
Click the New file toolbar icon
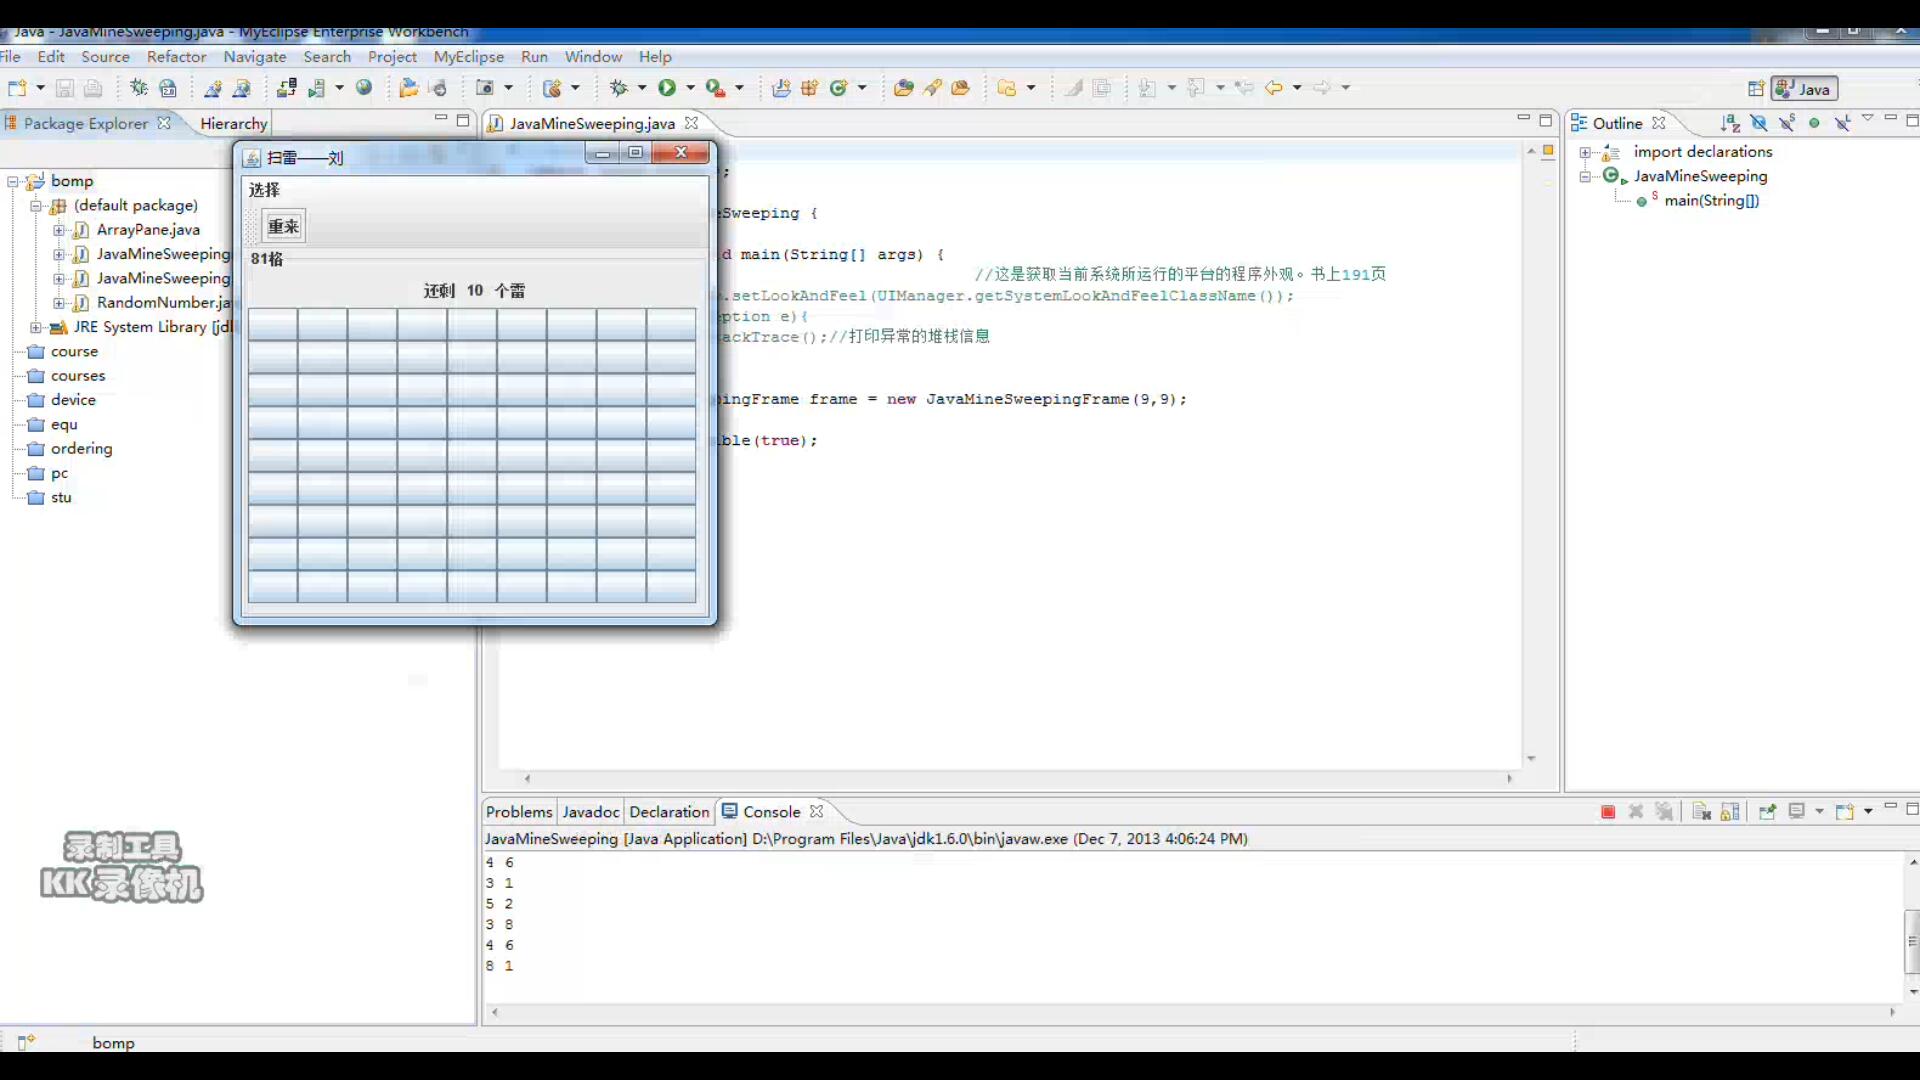pyautogui.click(x=16, y=88)
